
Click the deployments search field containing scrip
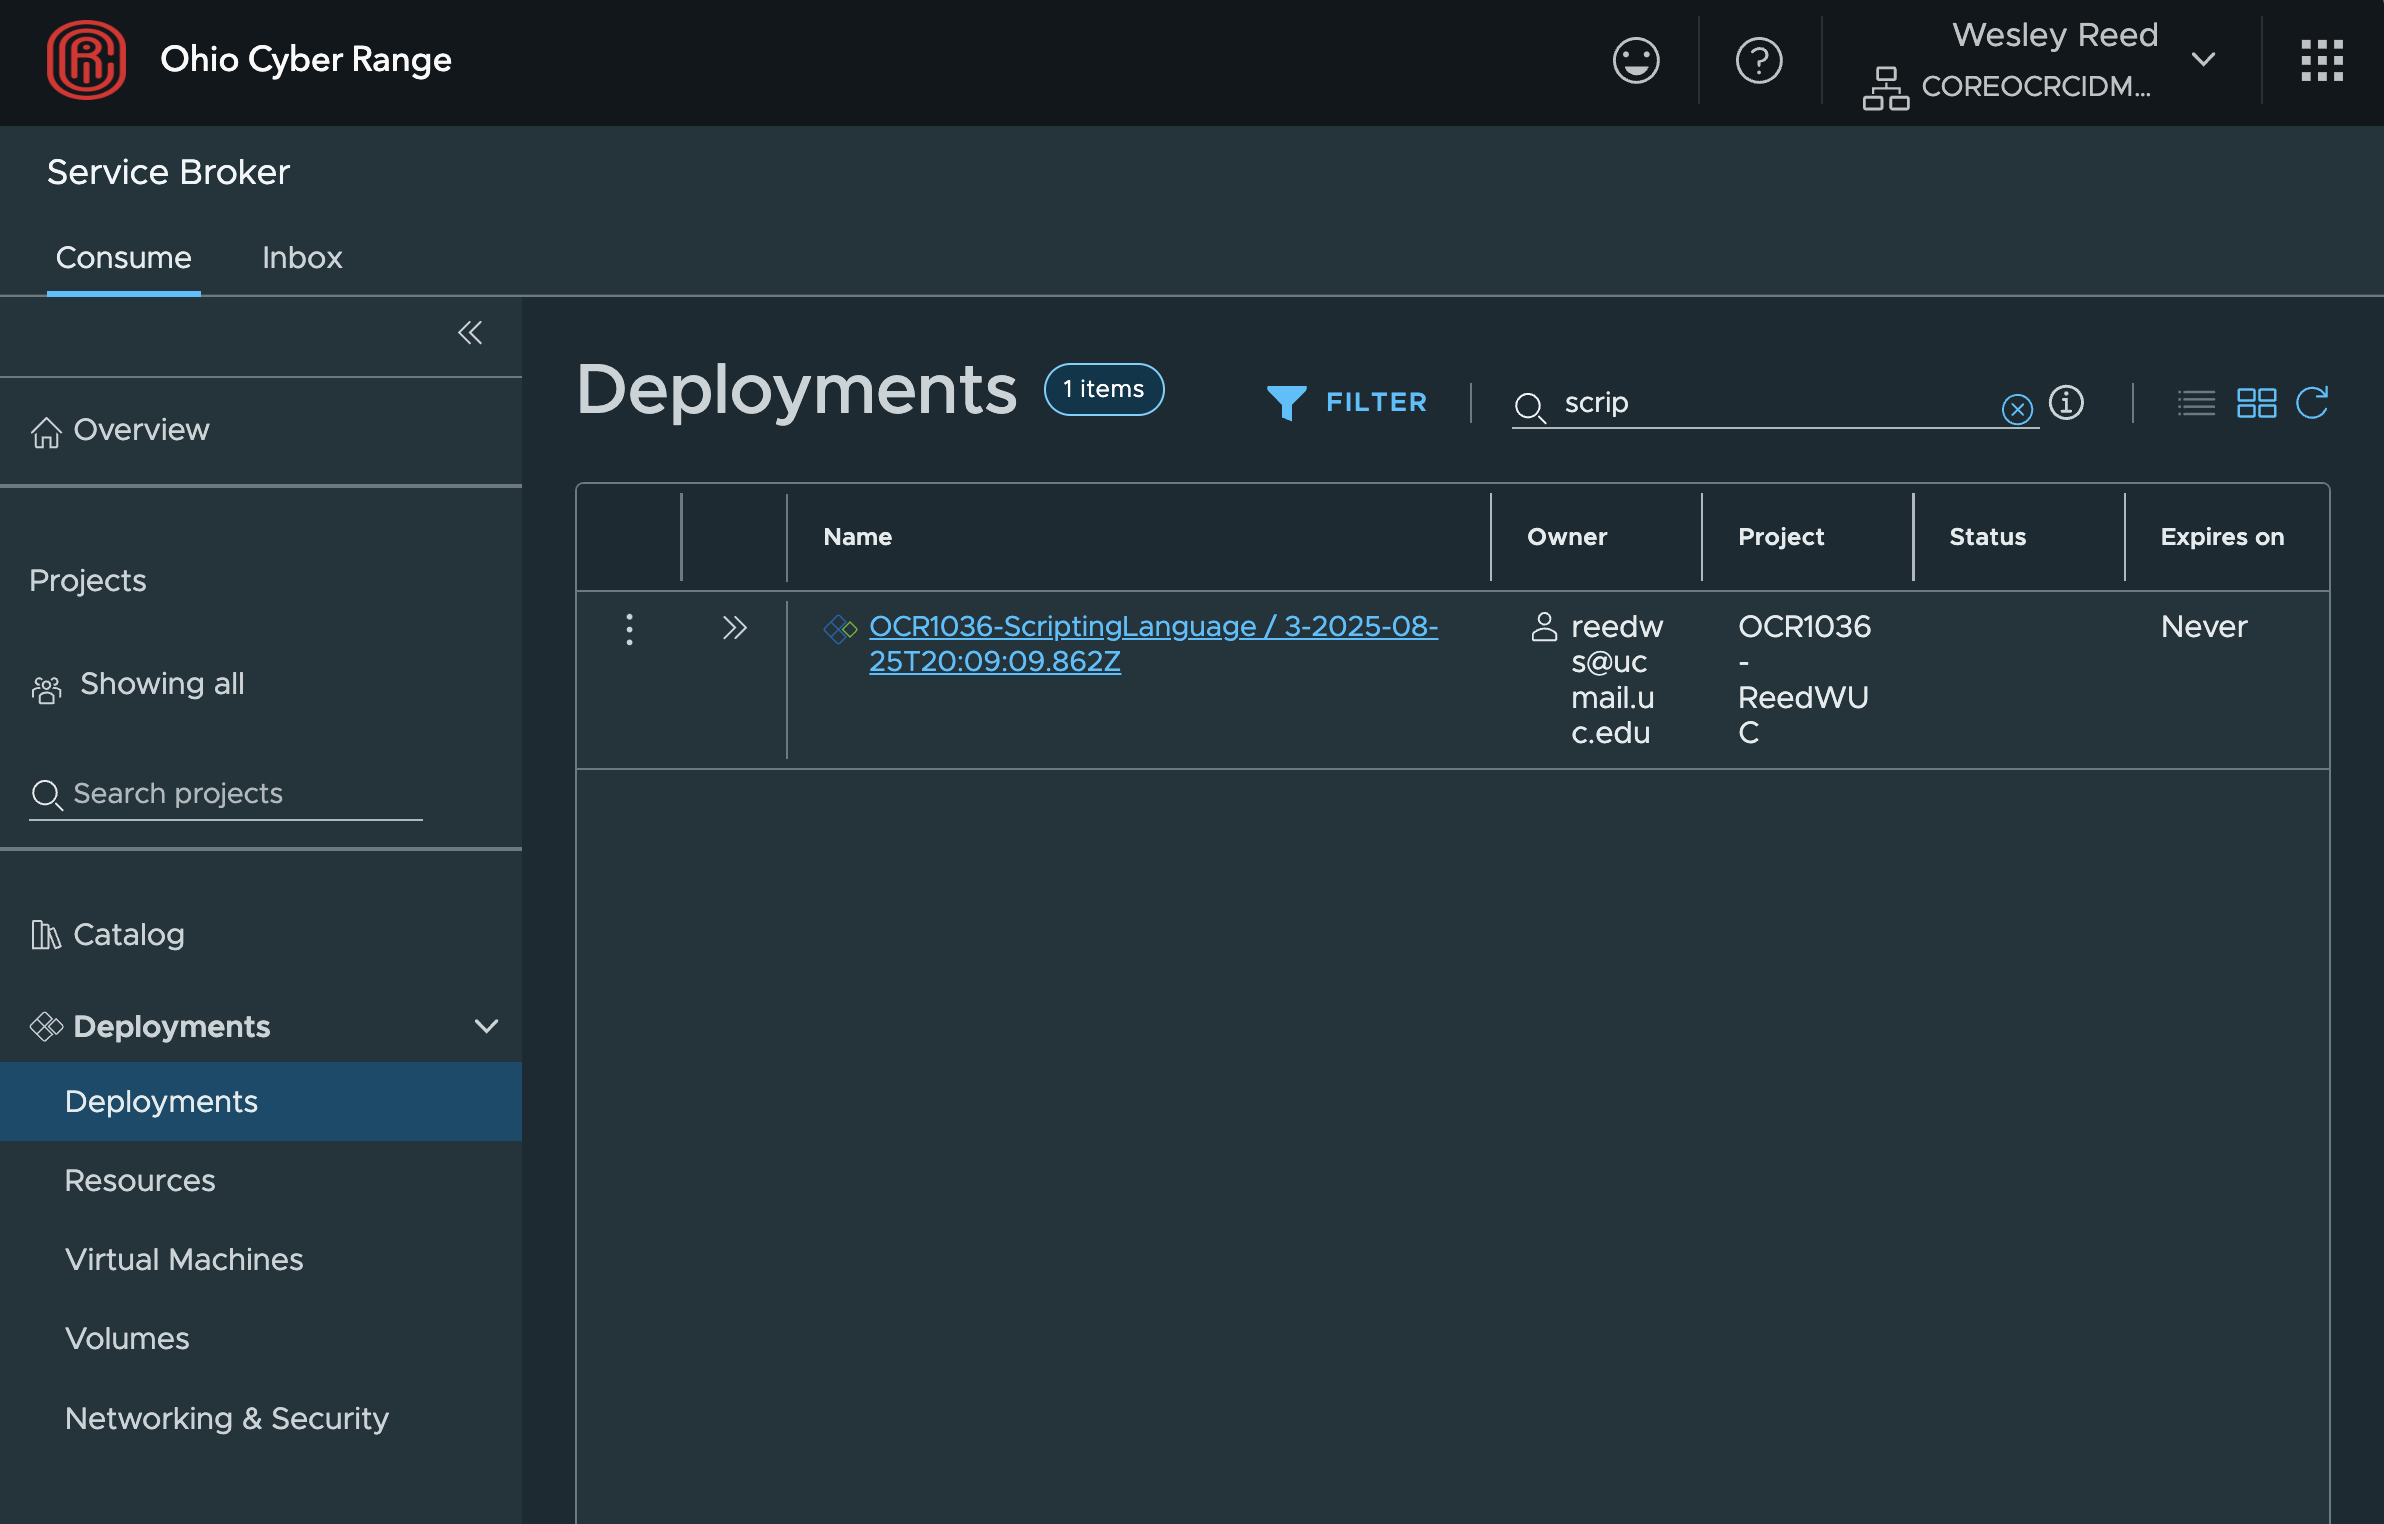point(1776,403)
